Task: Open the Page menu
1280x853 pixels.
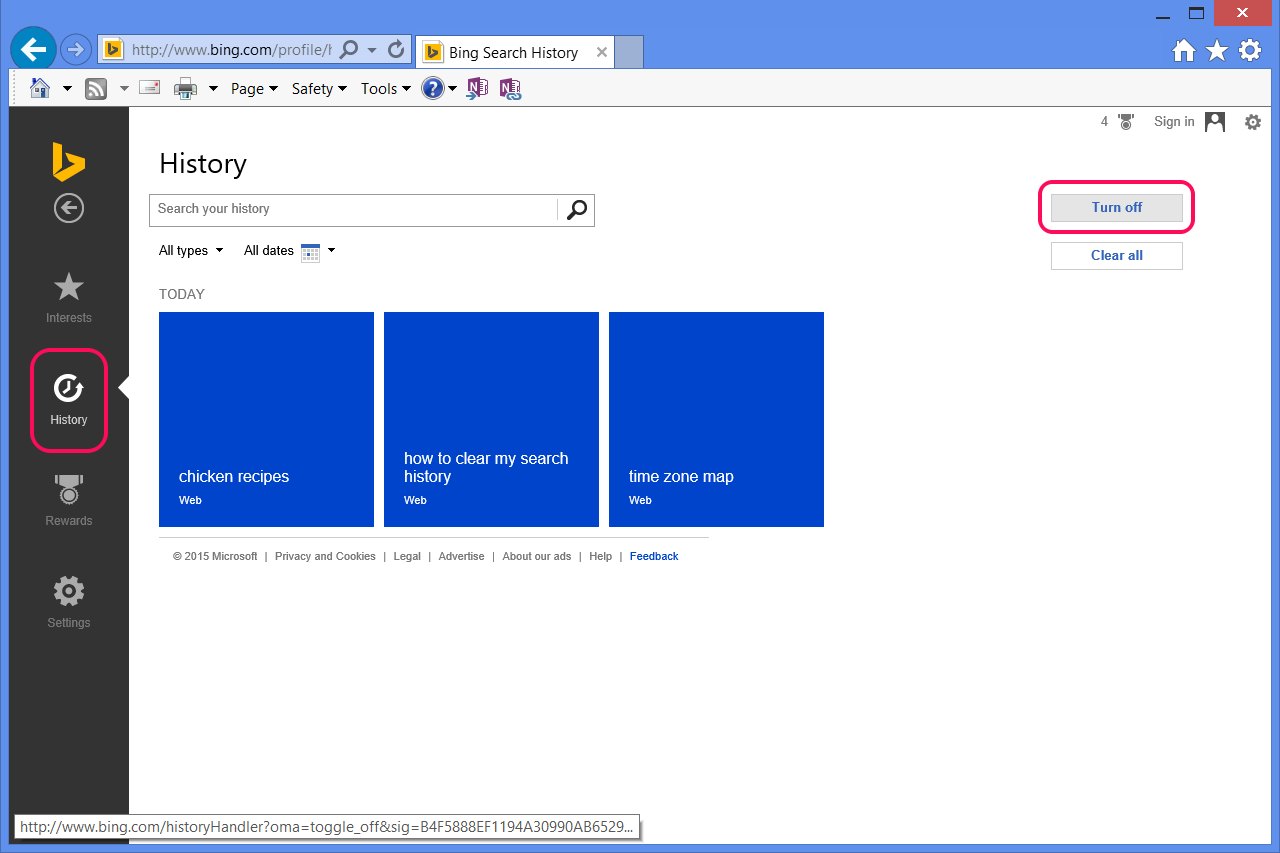Action: point(254,89)
